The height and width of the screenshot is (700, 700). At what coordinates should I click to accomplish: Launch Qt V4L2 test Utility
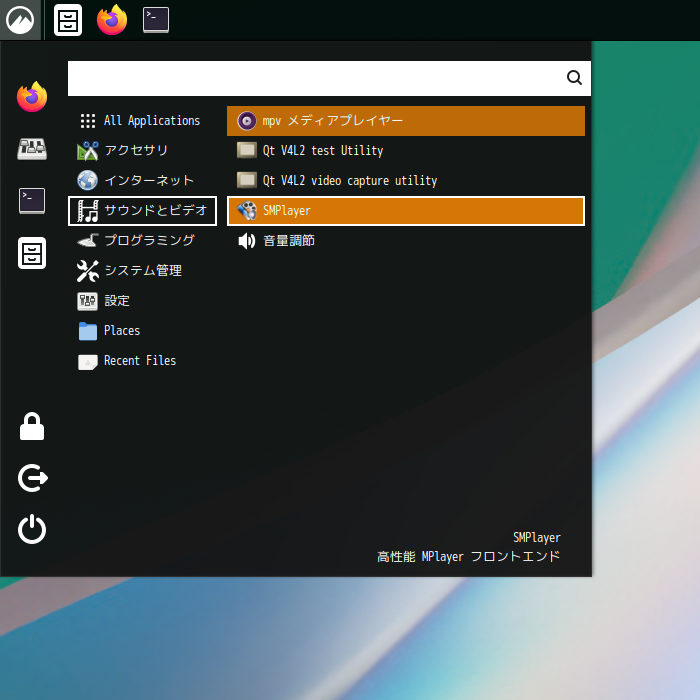tap(406, 150)
